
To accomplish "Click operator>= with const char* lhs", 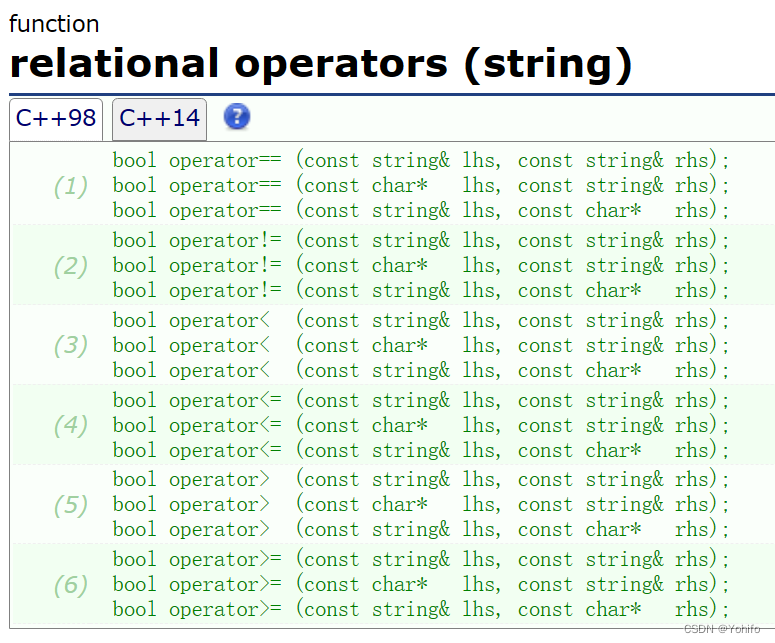I will 421,585.
